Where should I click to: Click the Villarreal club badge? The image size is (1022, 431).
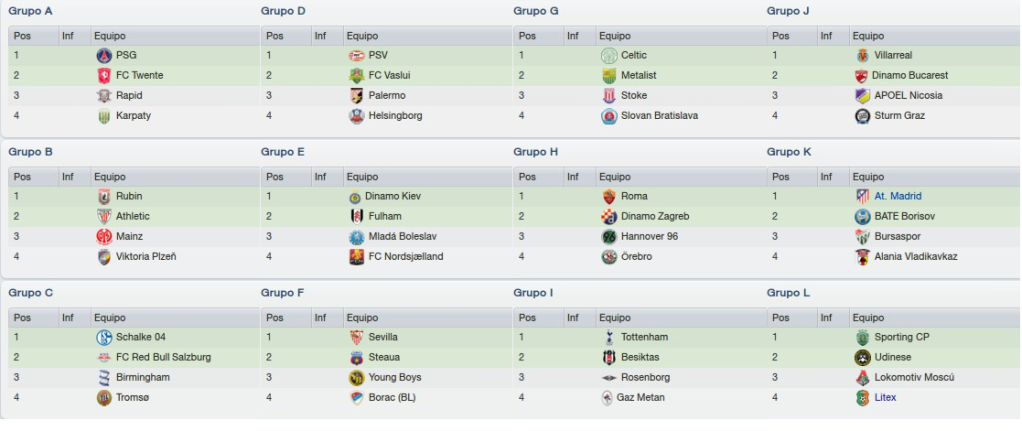862,55
